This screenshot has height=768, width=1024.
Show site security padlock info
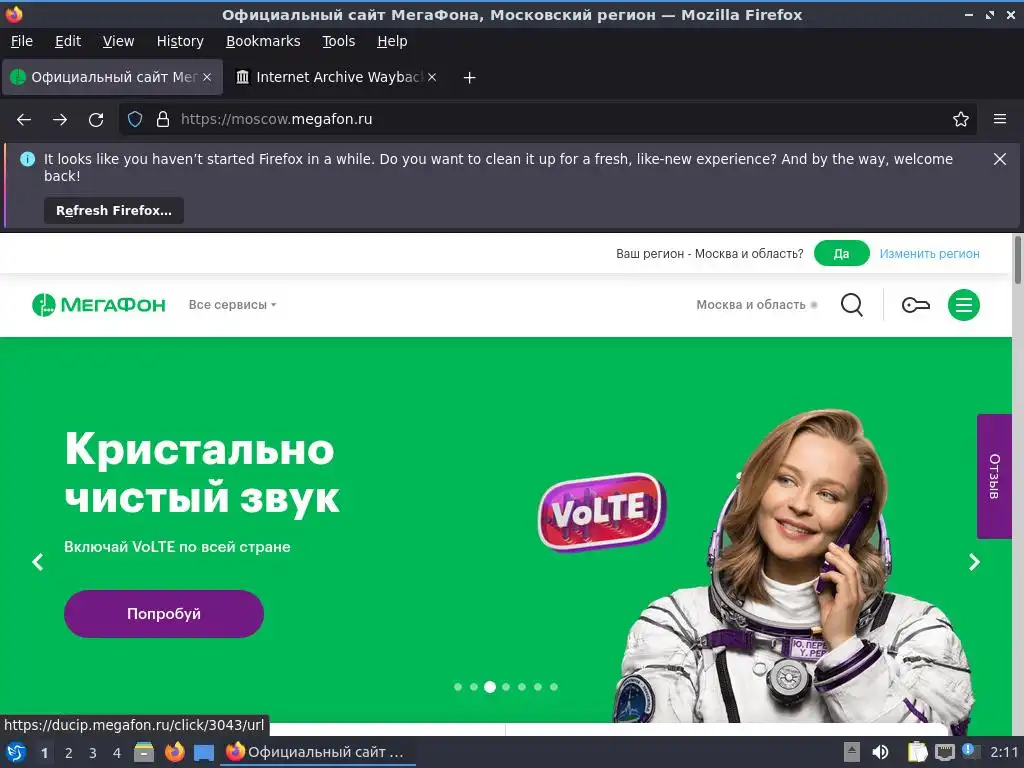click(x=163, y=119)
